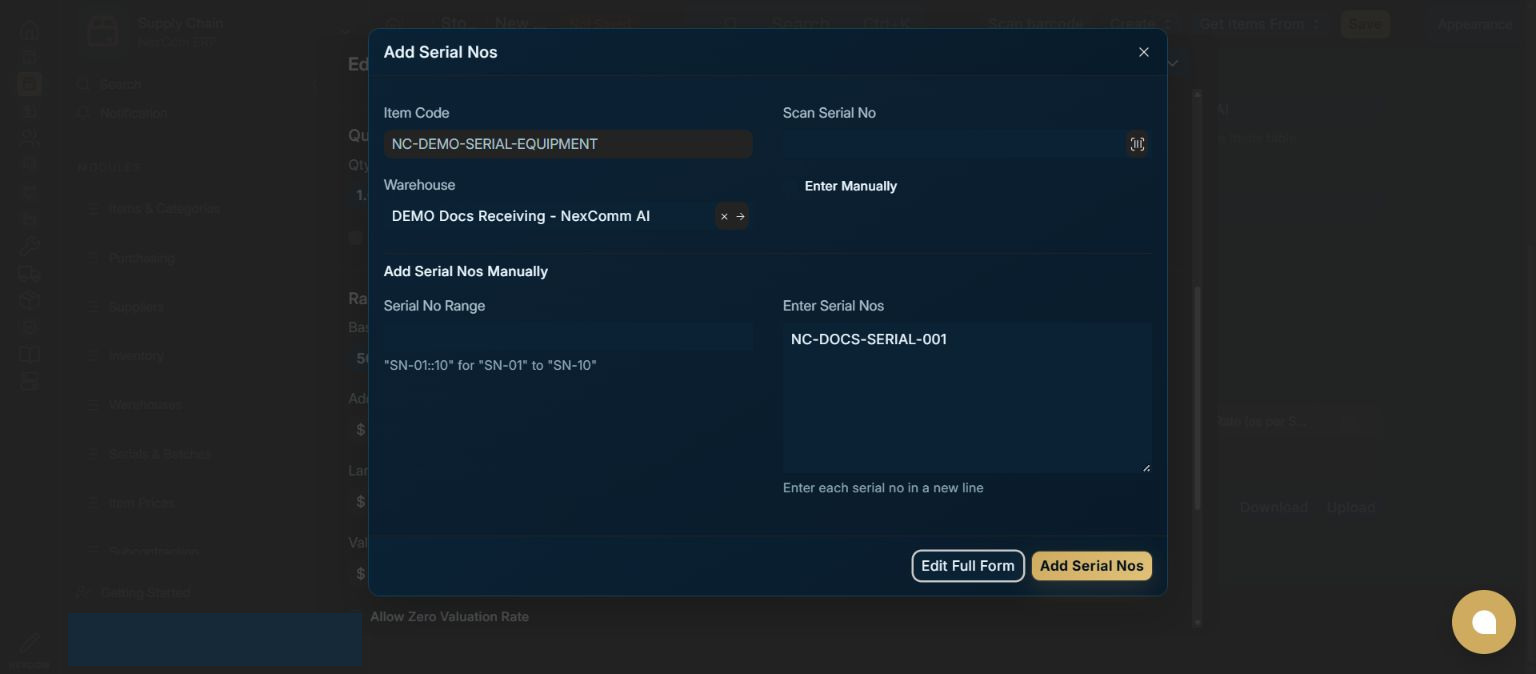Click the Add Serial Nos button
Image resolution: width=1536 pixels, height=674 pixels.
click(1092, 566)
